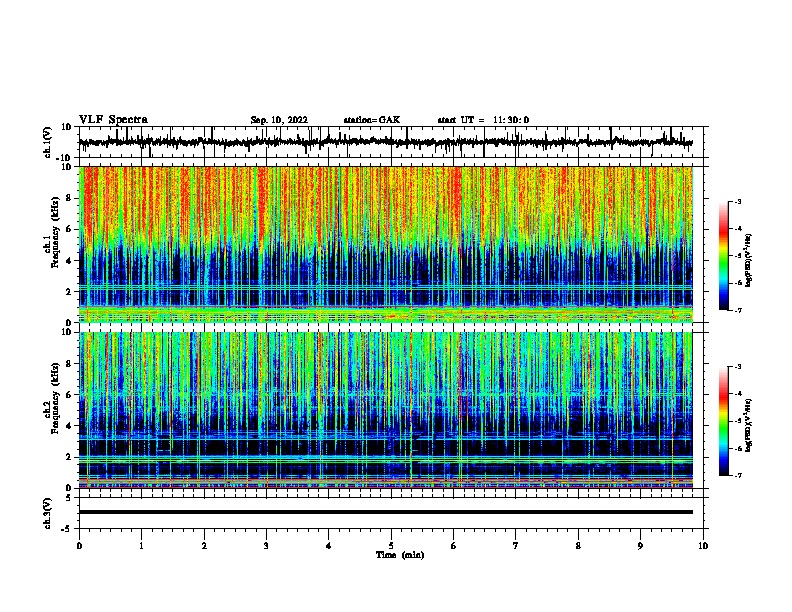Pick the ch.1 spectrogram color scale bar
The height and width of the screenshot is (612, 792).
723,256
